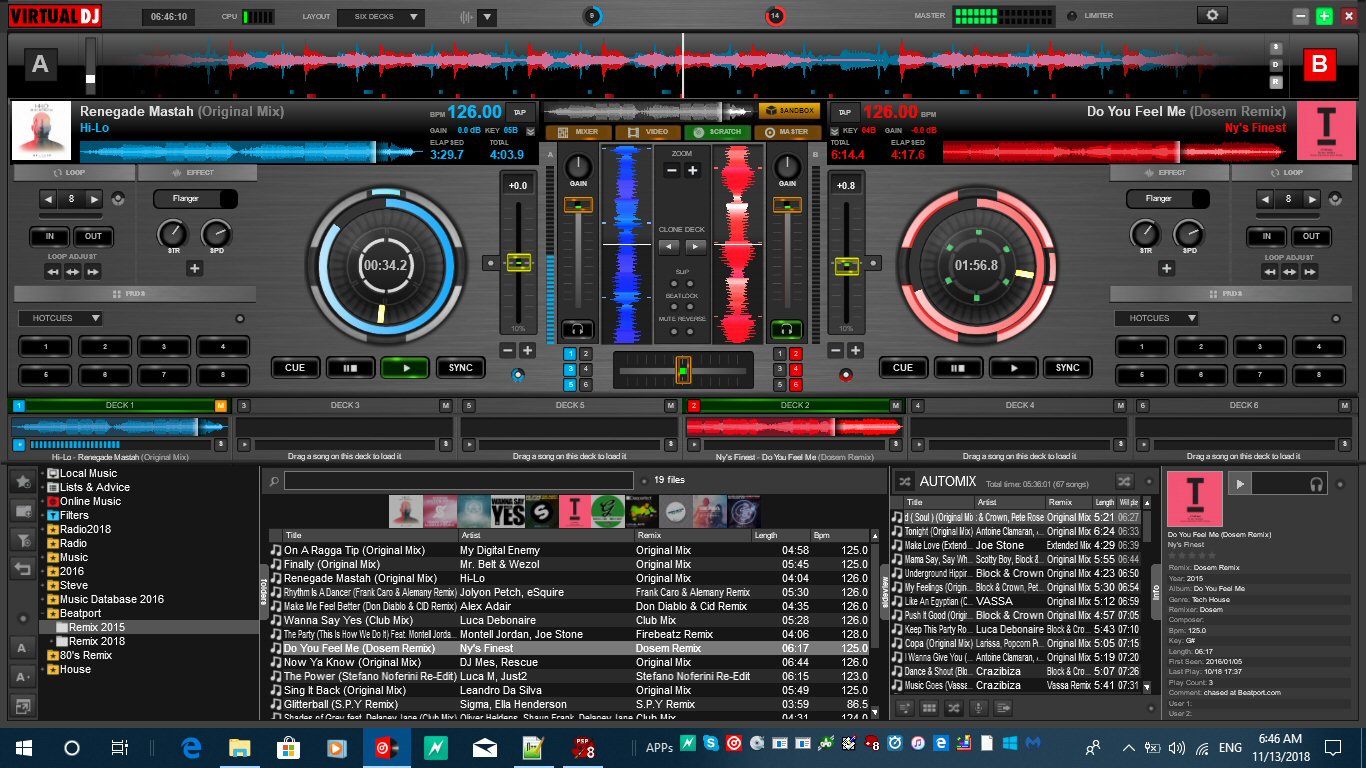Screen dimensions: 1366x768
Task: Toggle the left deck loop on/off round button
Action: [118, 199]
